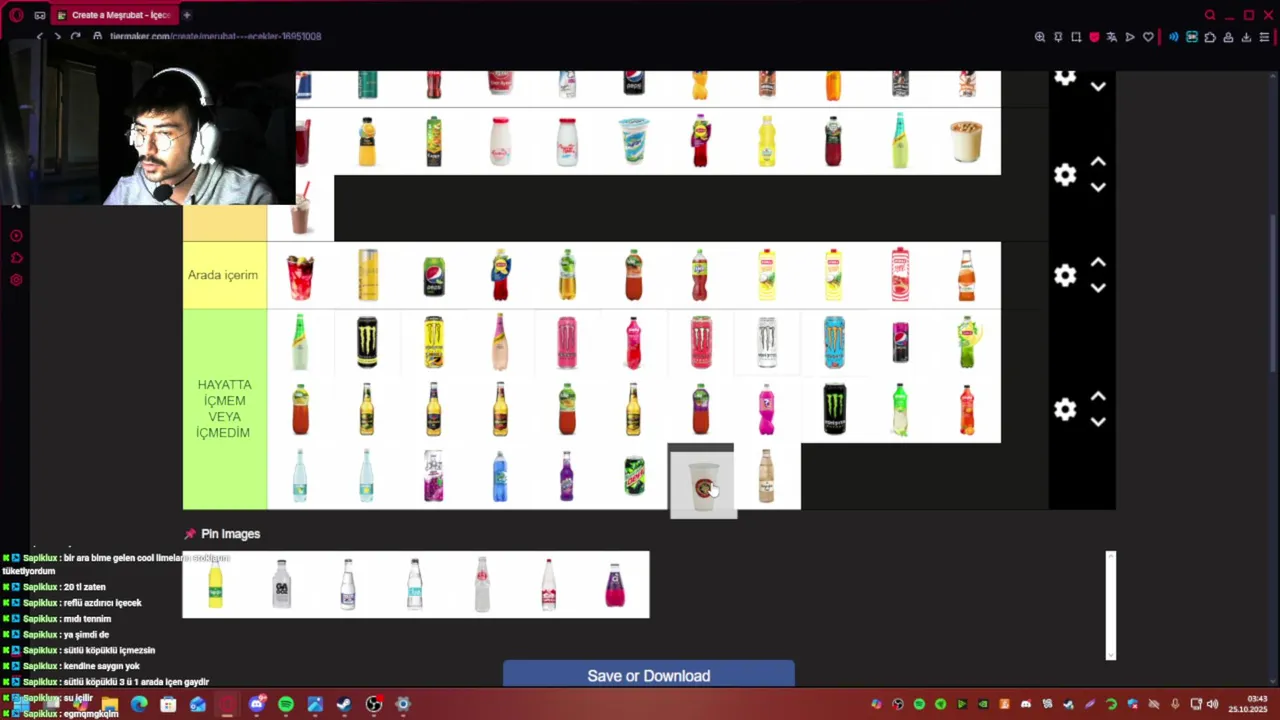Edit the HAYATTA İÇMEM VEYA İÇMEDİM tier label
The width and height of the screenshot is (1280, 720).
224,409
